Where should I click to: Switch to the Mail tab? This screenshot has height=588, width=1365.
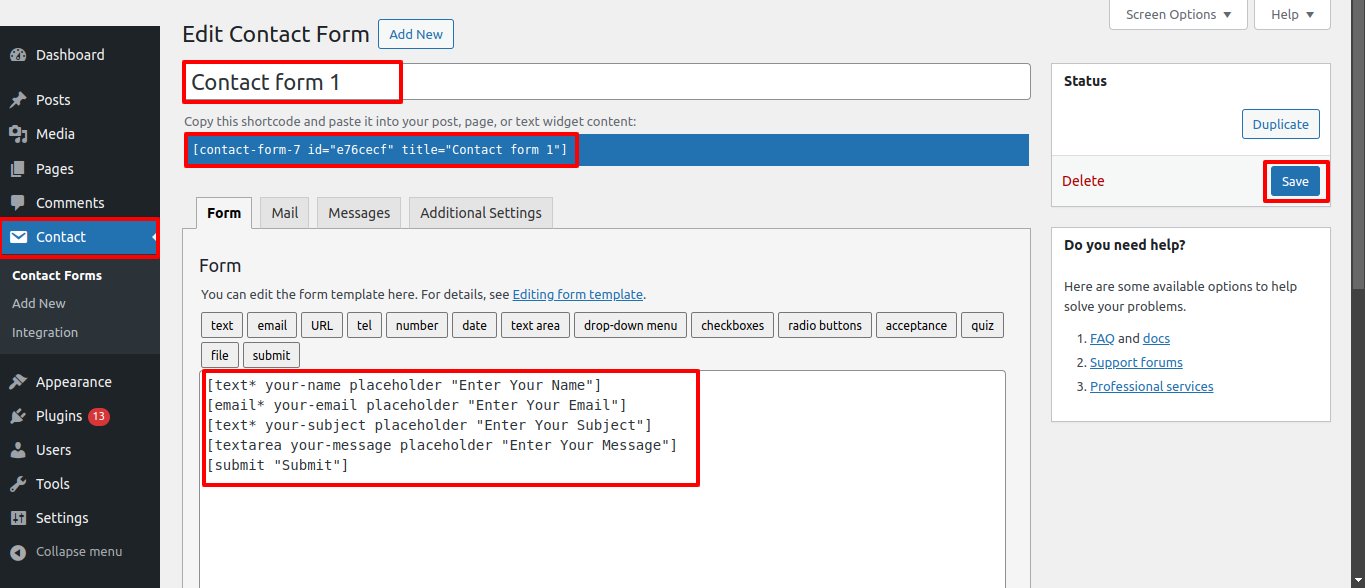click(x=285, y=213)
